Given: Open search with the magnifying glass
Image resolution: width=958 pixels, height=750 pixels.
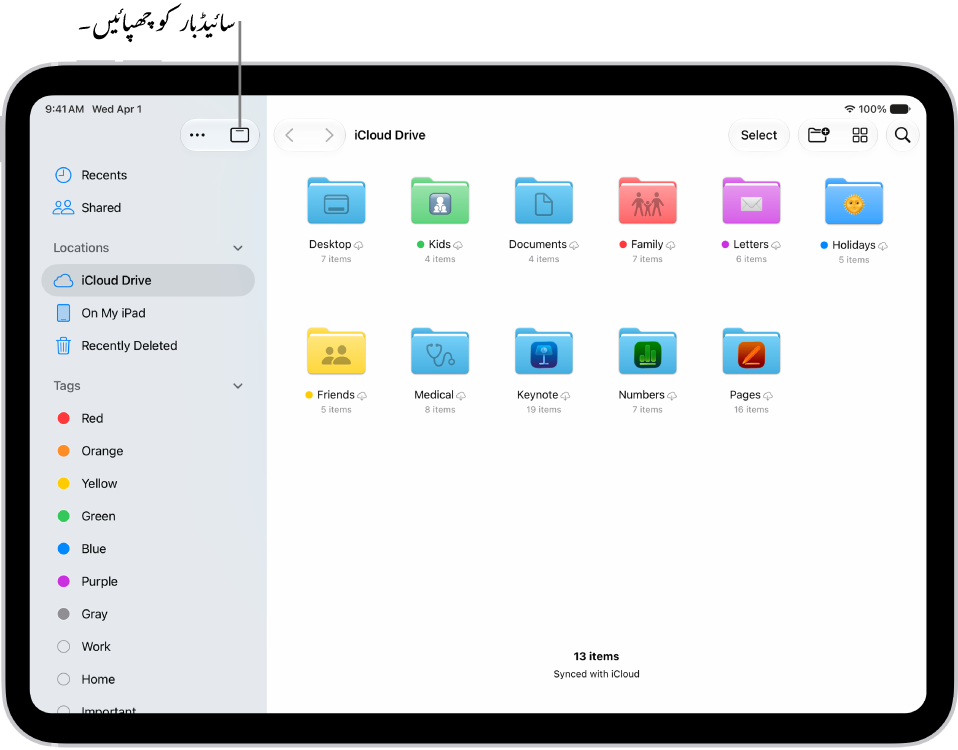Looking at the screenshot, I should click(902, 135).
